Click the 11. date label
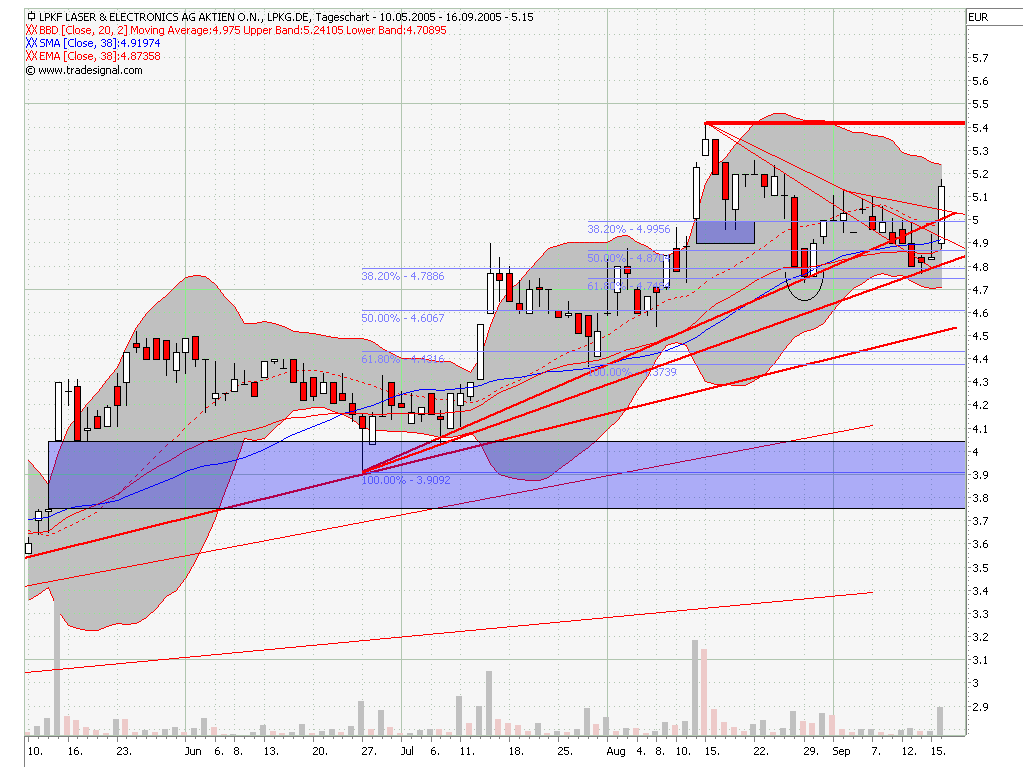The height and width of the screenshot is (768, 1024). coord(466,751)
